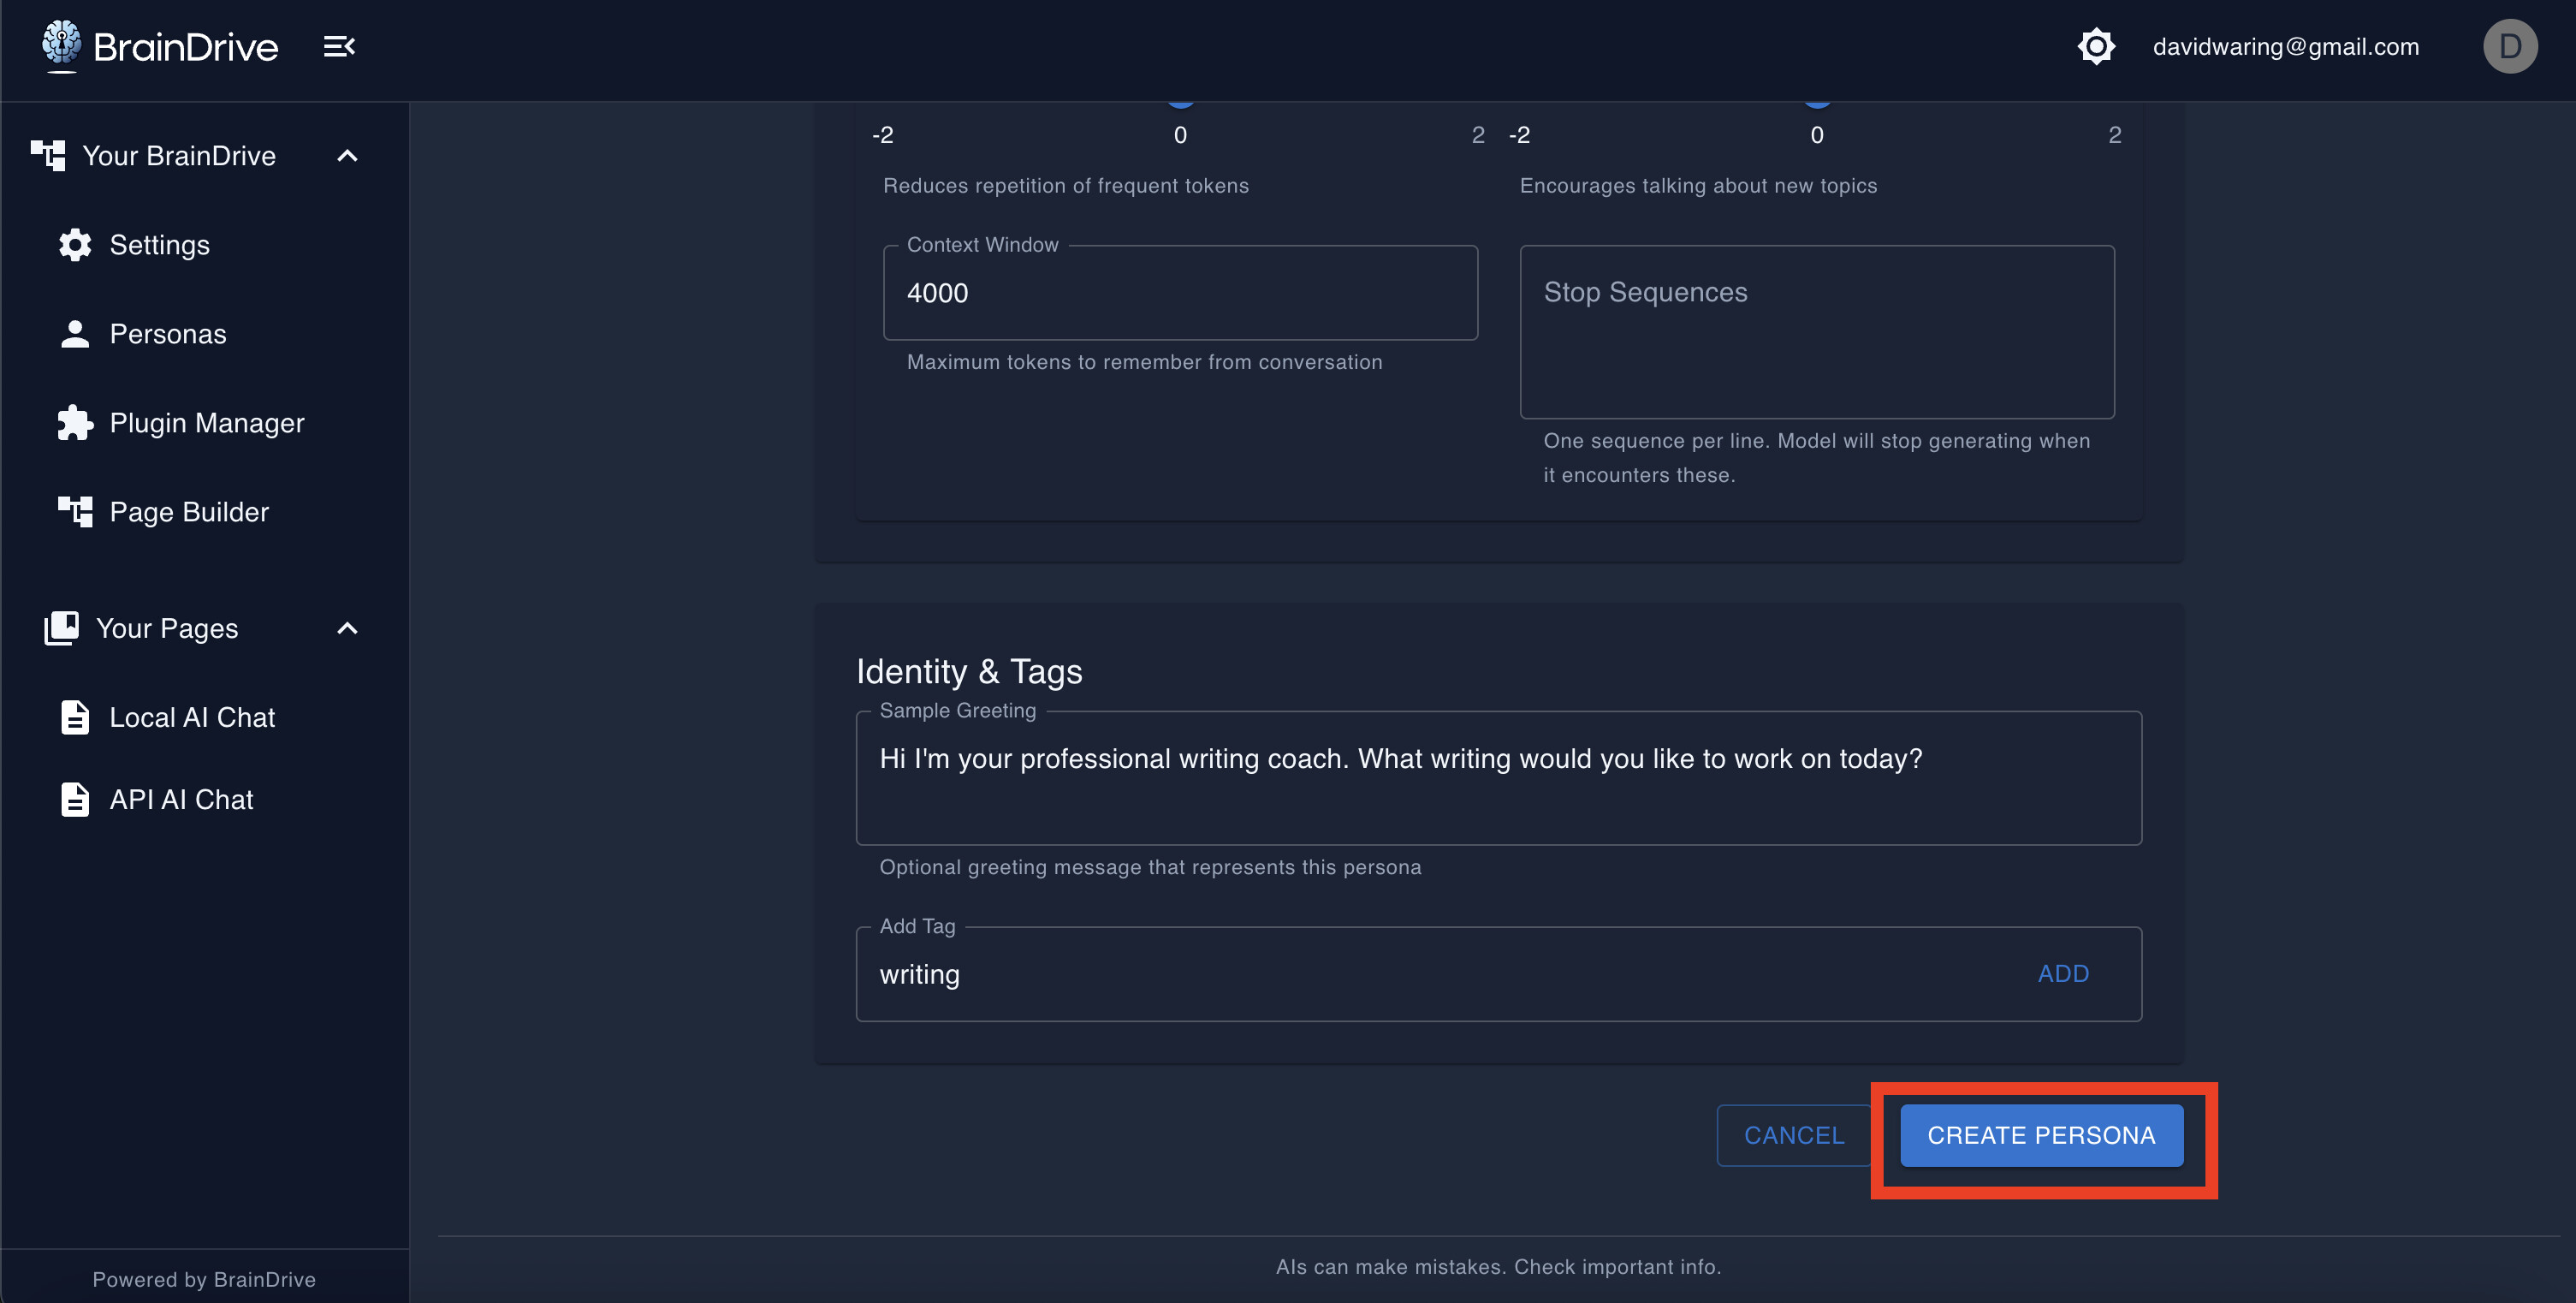Click the BrainDrive brain logo icon
The image size is (2576, 1303).
coord(61,44)
